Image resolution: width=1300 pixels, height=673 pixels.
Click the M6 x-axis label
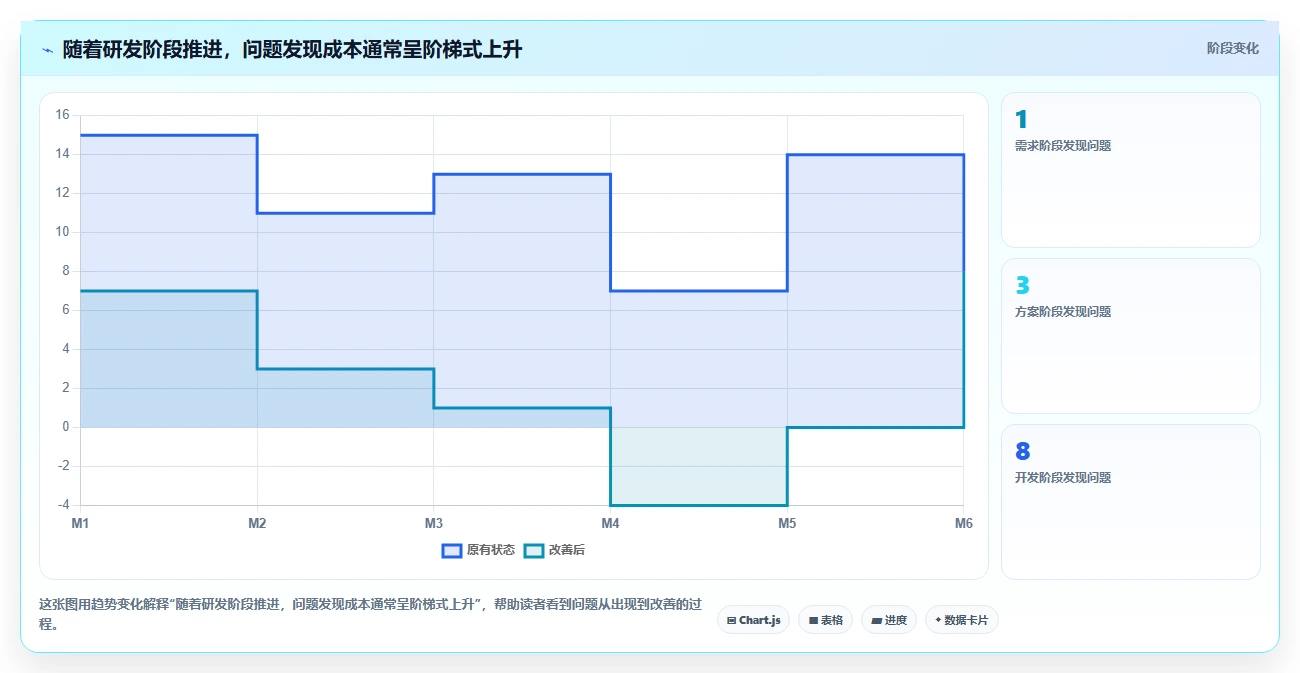coord(963,523)
